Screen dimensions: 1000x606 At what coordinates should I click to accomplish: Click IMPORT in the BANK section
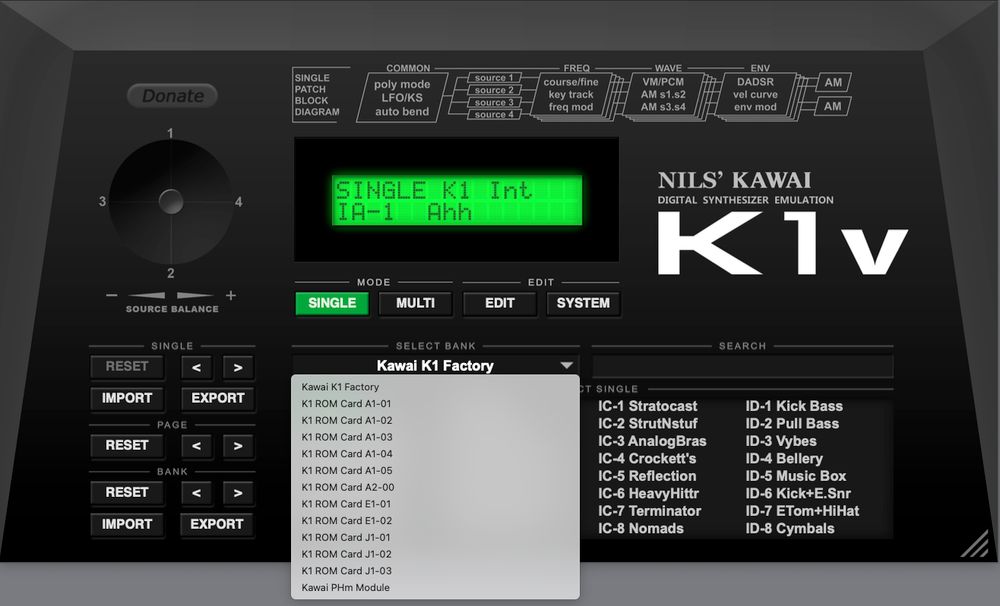tap(127, 524)
